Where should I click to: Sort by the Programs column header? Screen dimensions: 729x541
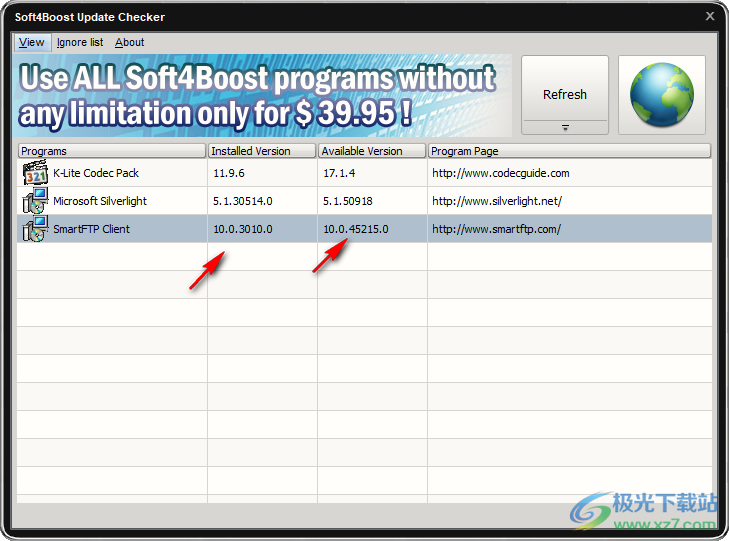[112, 151]
